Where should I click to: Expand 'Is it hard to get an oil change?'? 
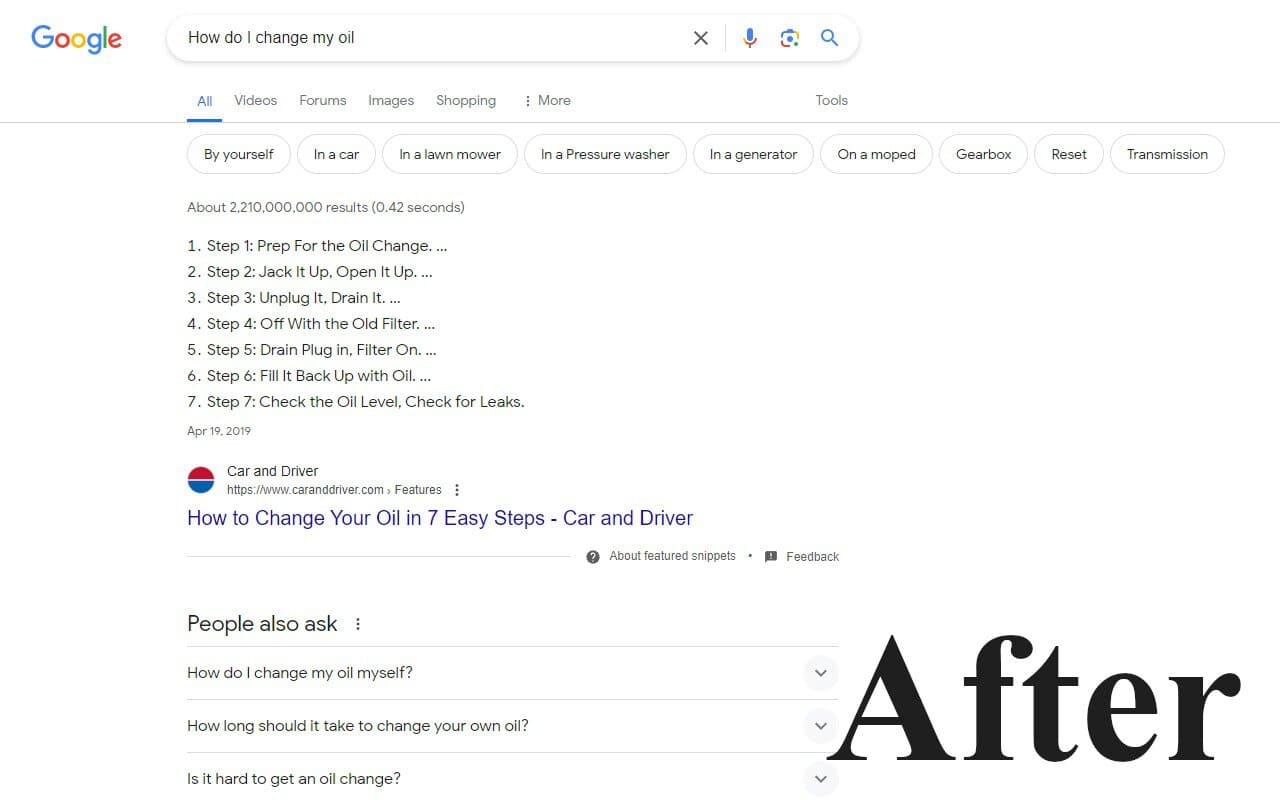coord(820,779)
